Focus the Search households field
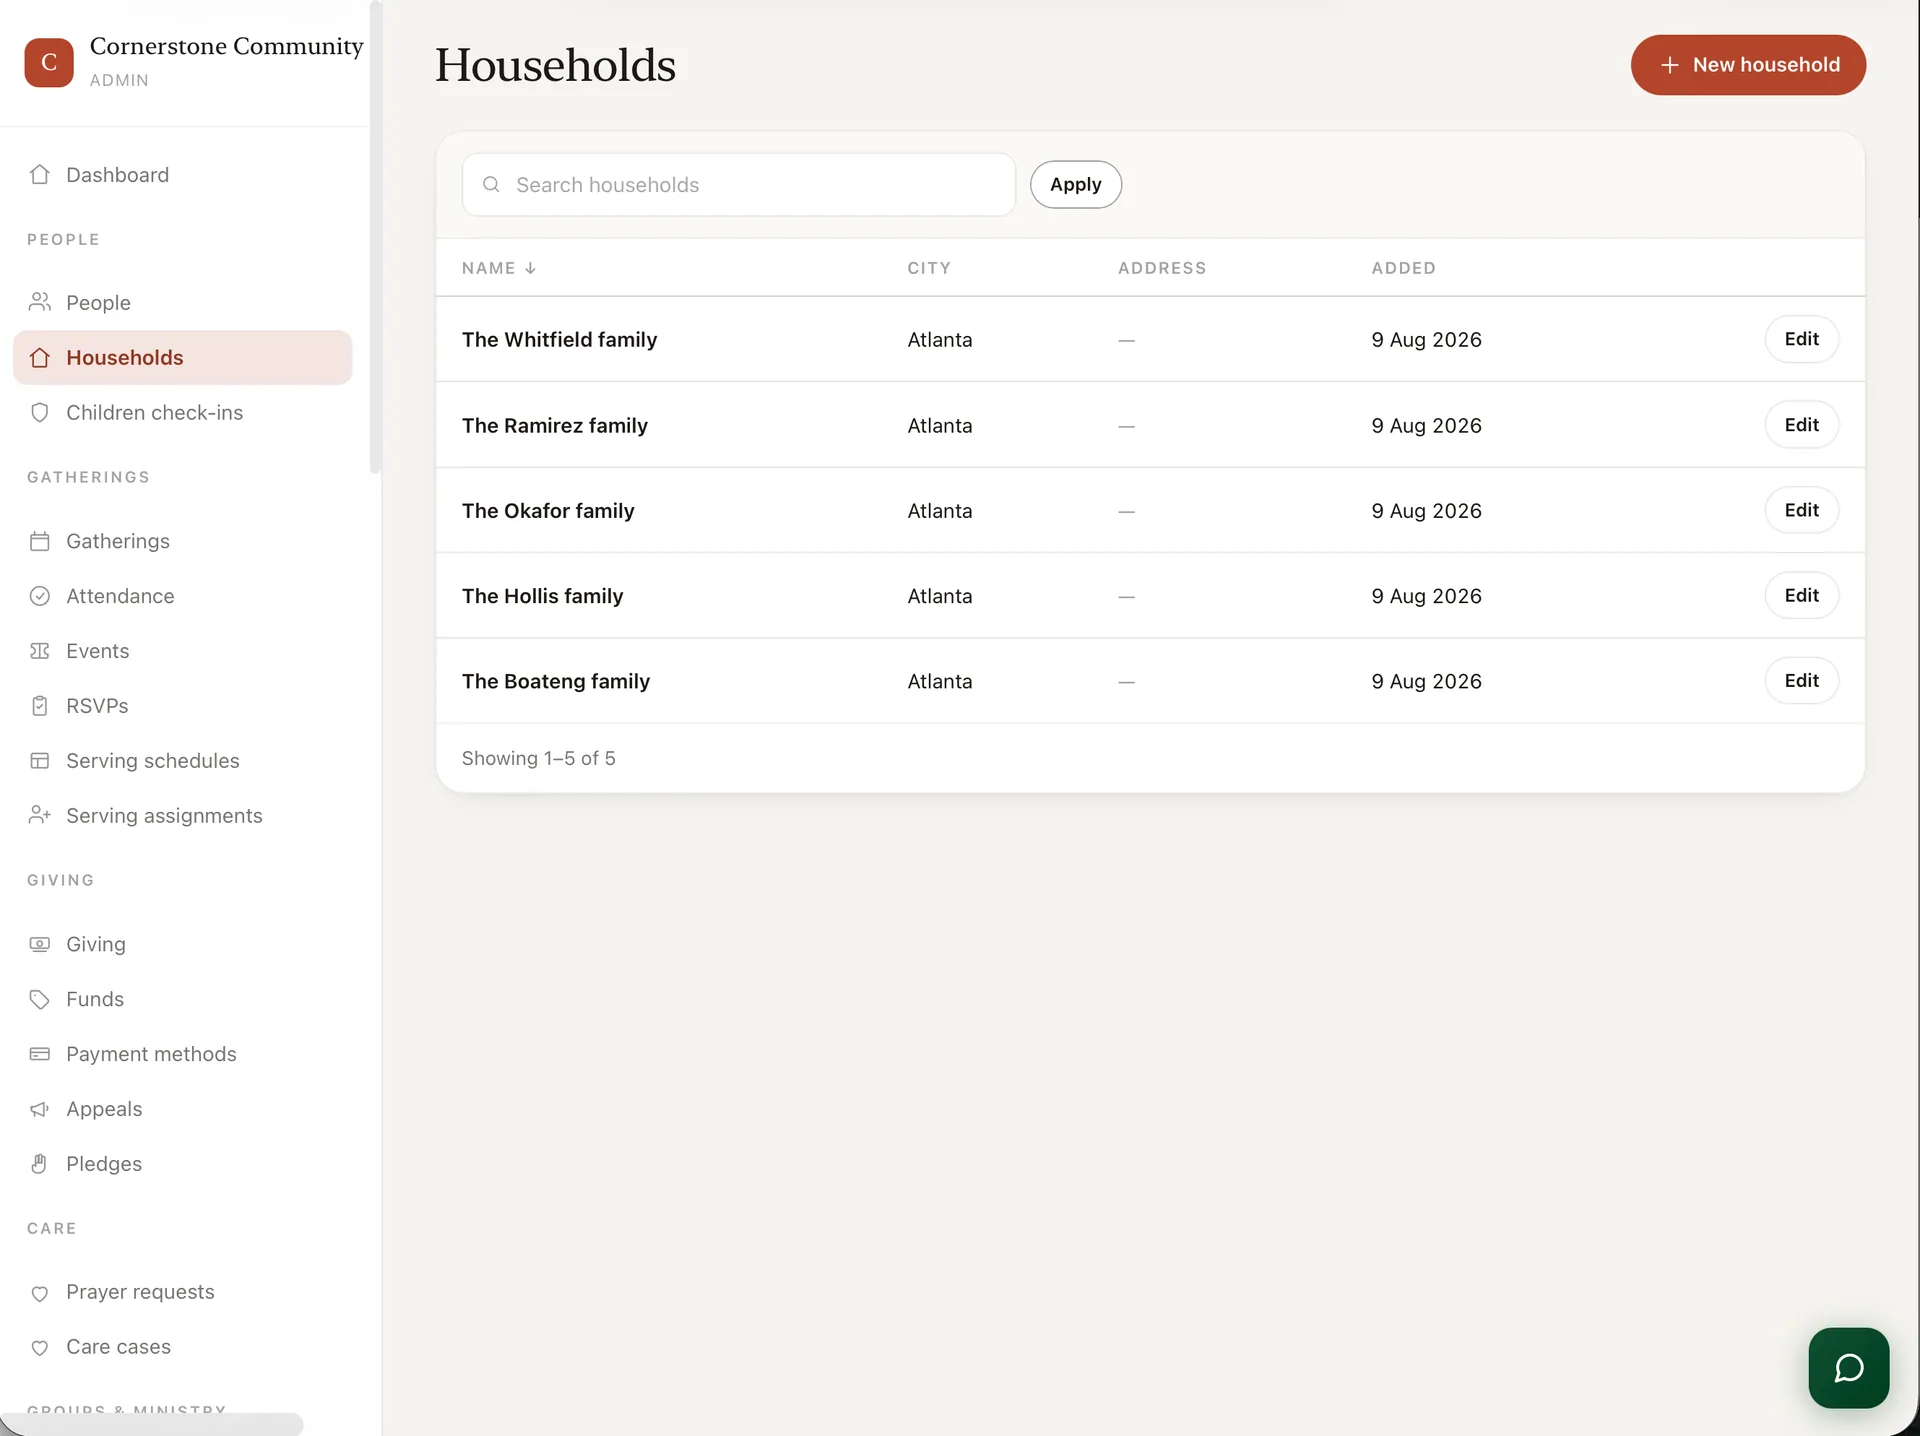Screen dimensions: 1920x1436 [x=739, y=185]
